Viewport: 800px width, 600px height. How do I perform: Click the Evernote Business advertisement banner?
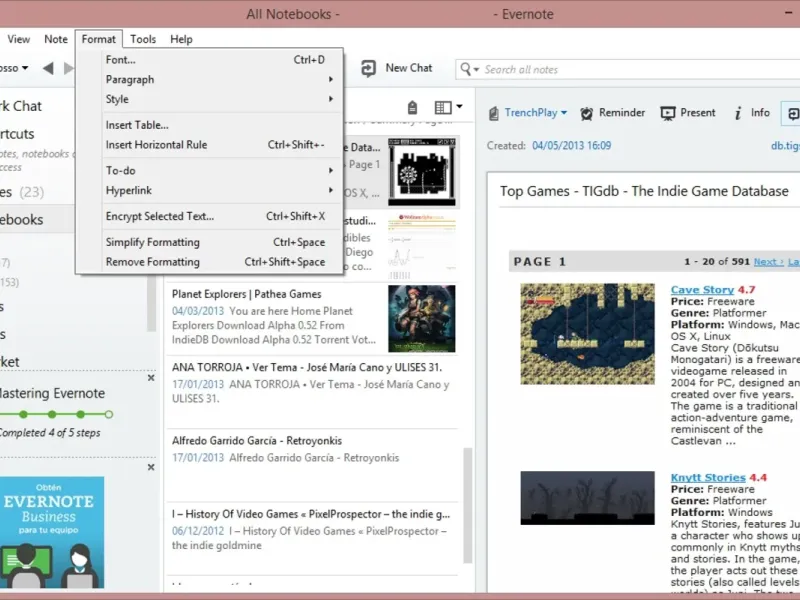[x=52, y=532]
